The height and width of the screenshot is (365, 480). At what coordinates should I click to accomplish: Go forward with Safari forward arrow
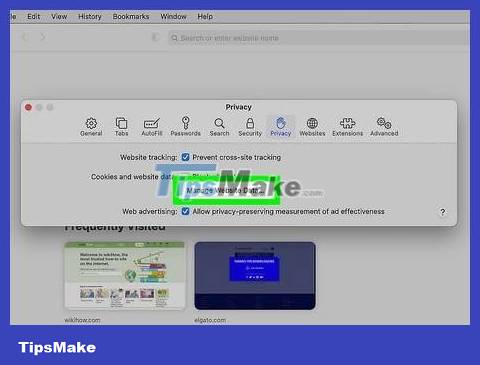coord(43,37)
